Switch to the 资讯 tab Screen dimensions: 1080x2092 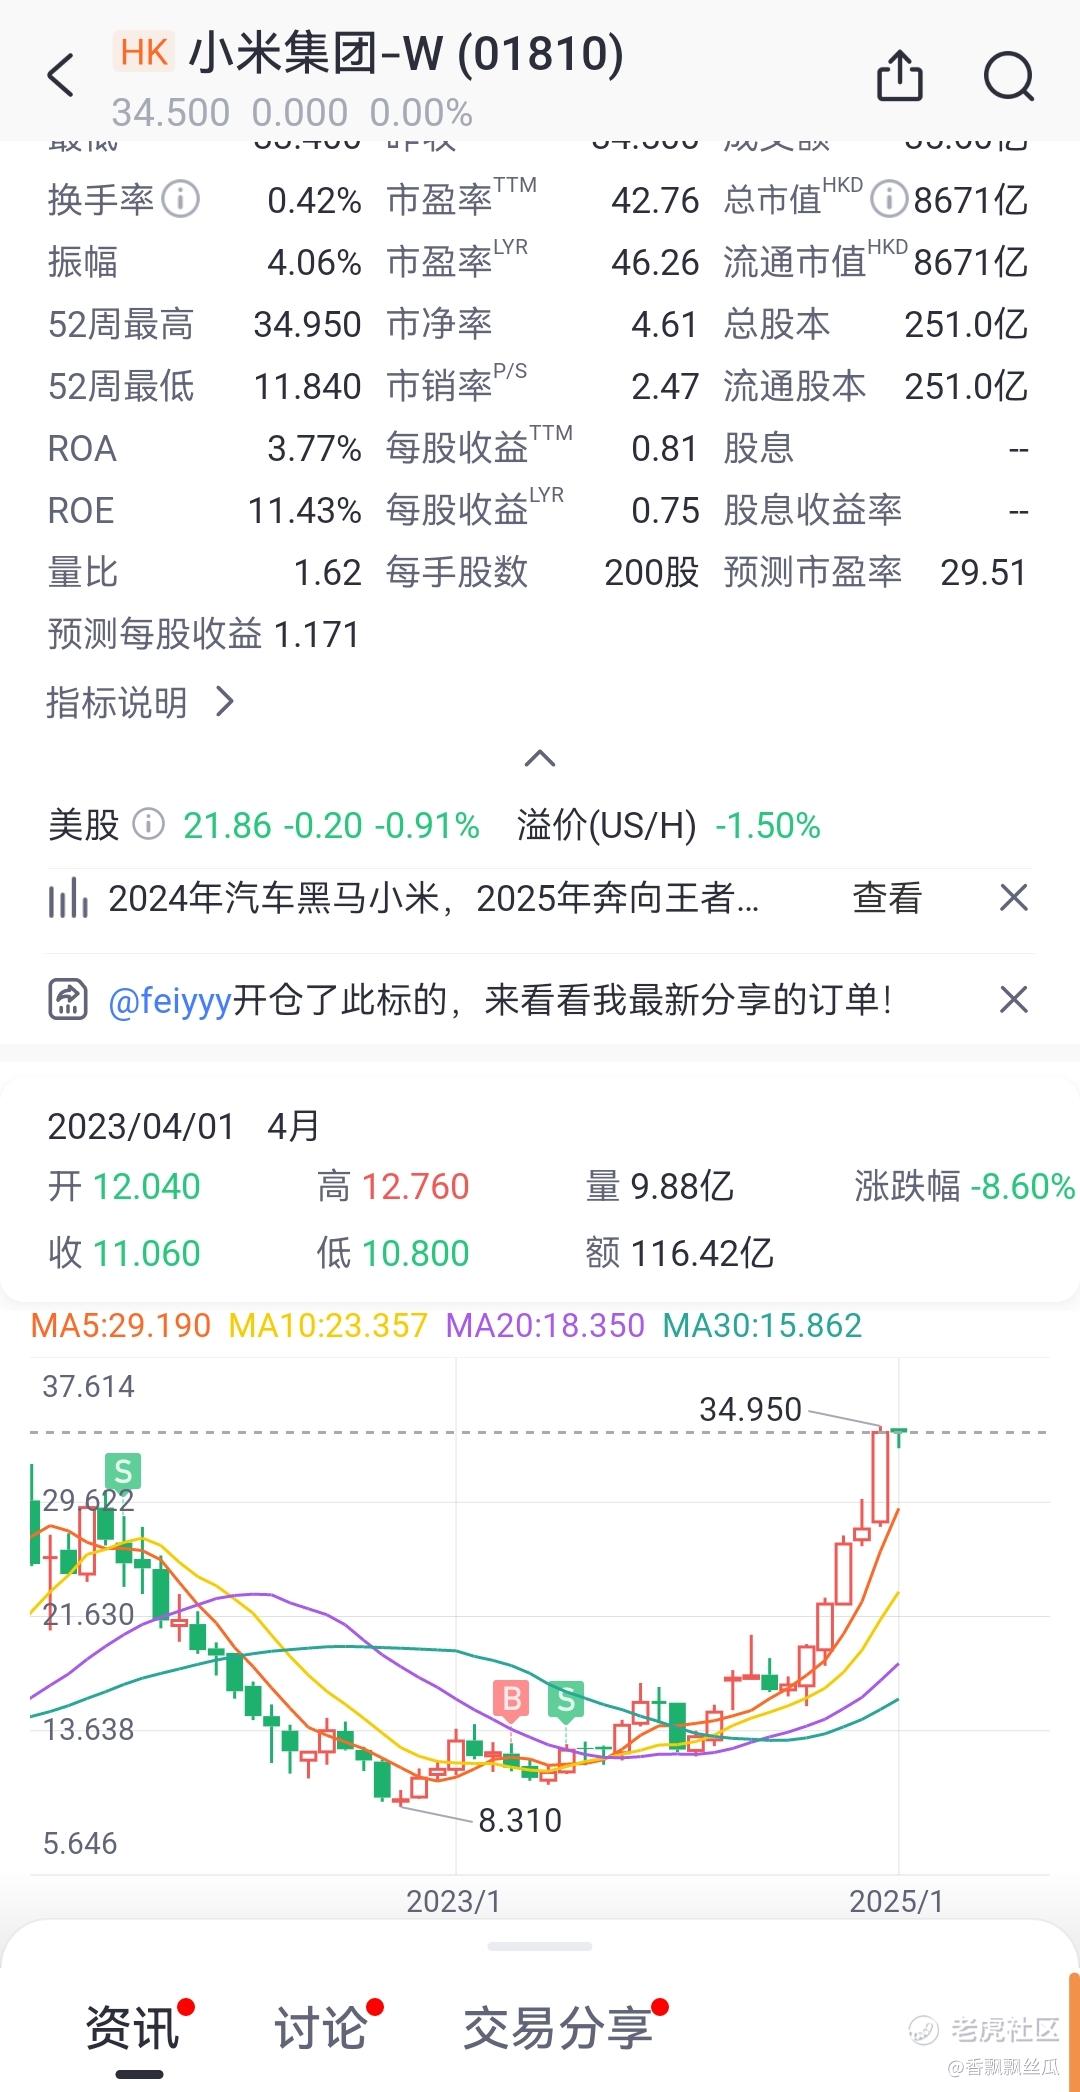[x=133, y=2028]
